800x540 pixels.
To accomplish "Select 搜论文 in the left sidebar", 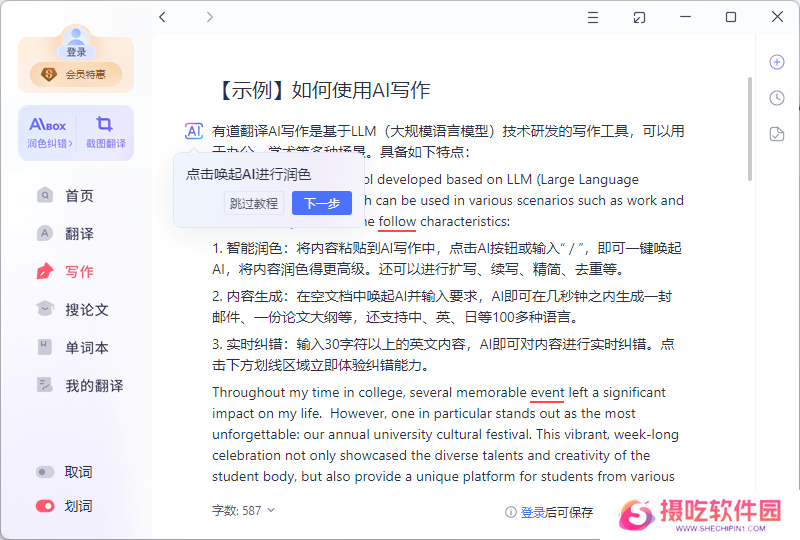I will pos(86,309).
